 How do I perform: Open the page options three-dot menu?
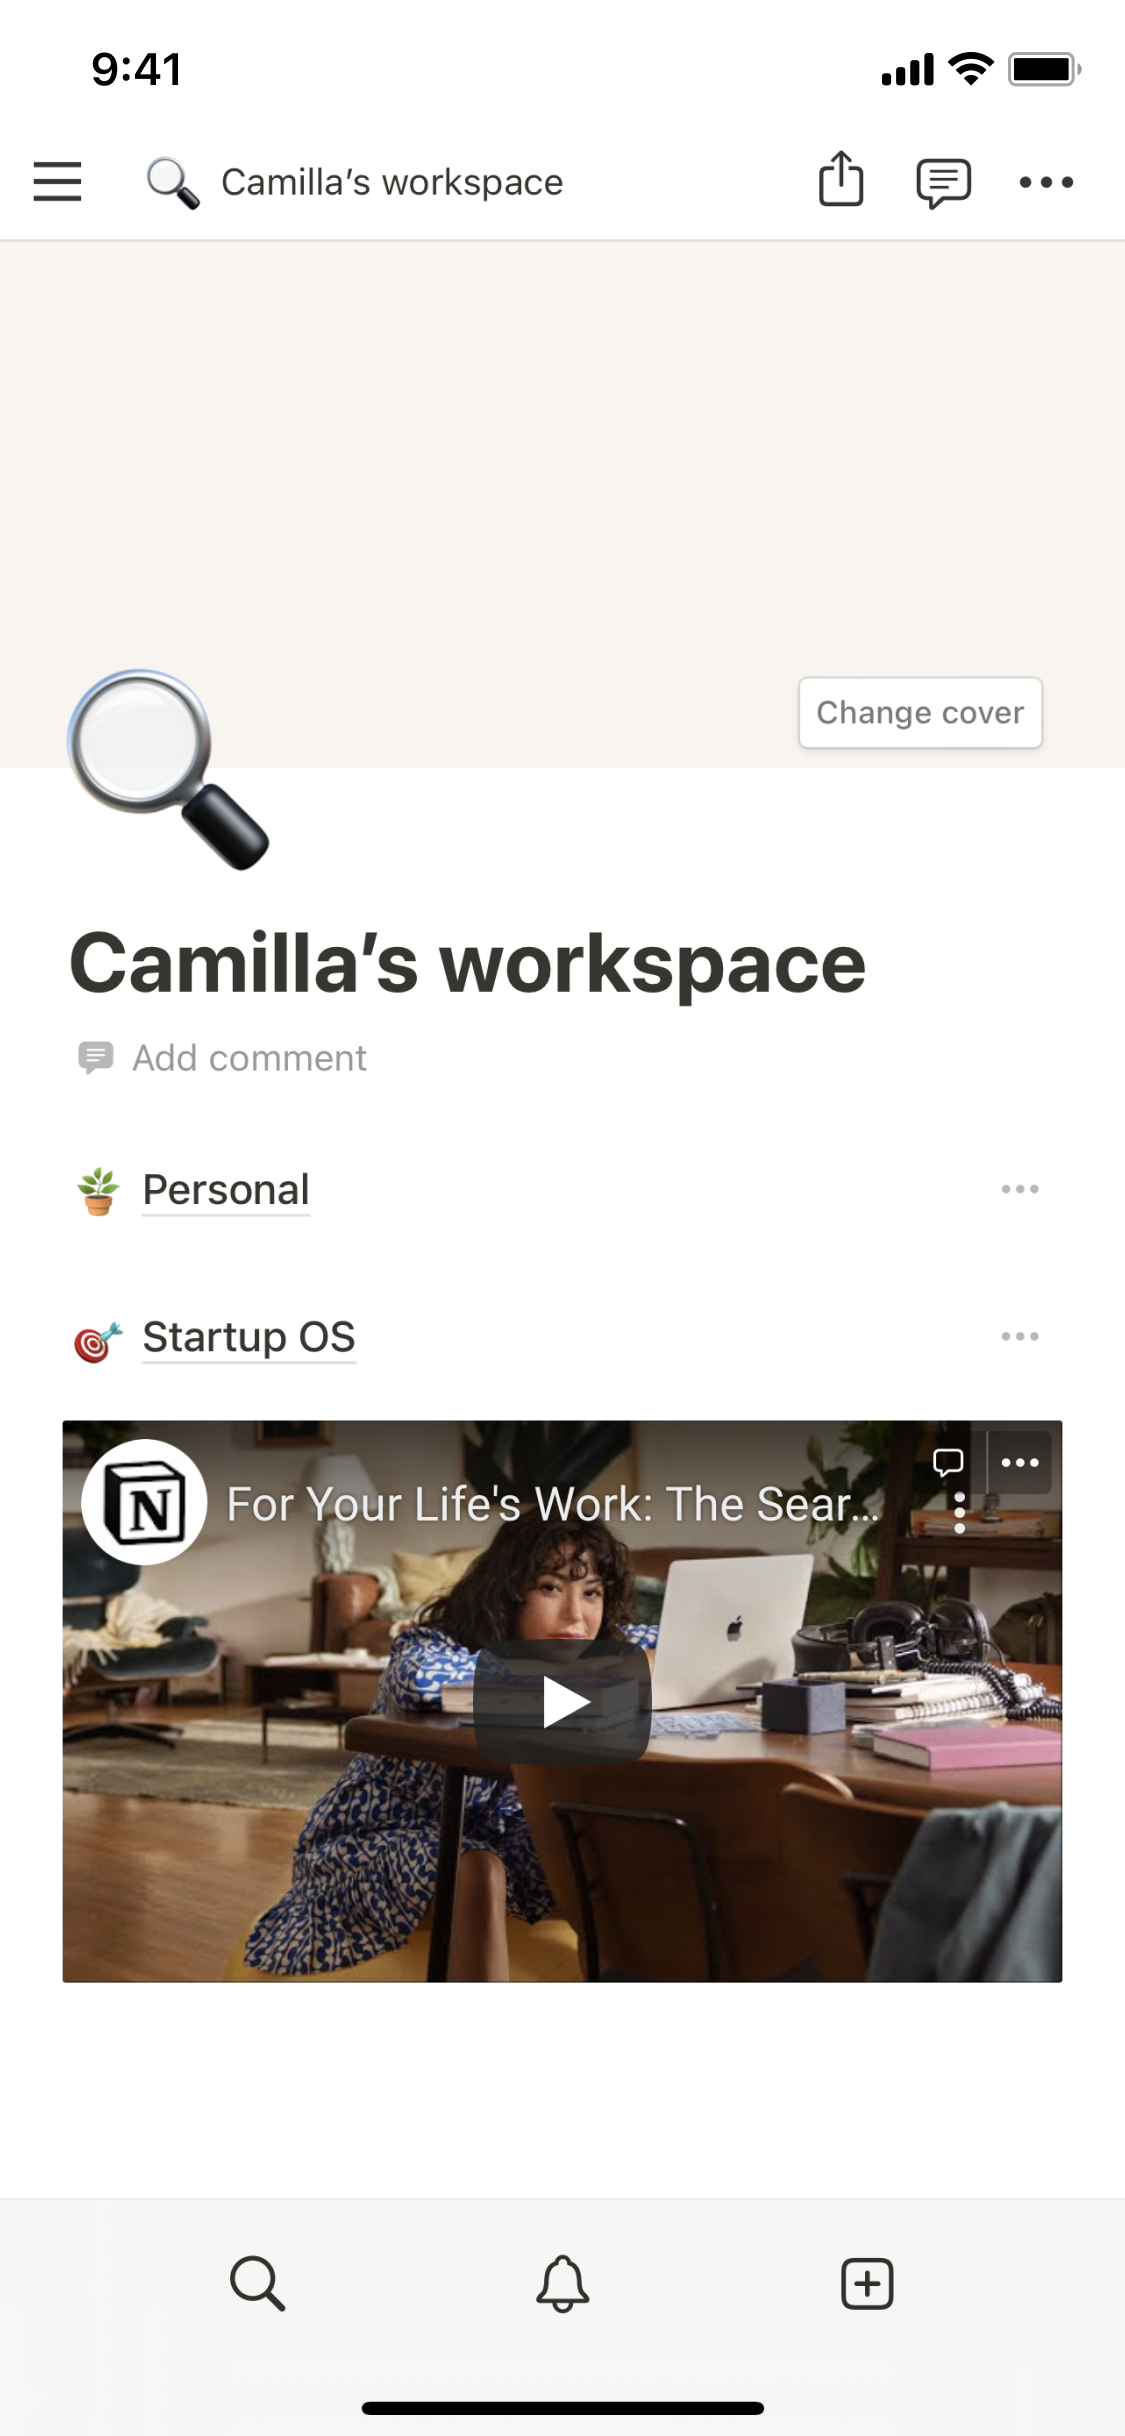click(x=1046, y=182)
